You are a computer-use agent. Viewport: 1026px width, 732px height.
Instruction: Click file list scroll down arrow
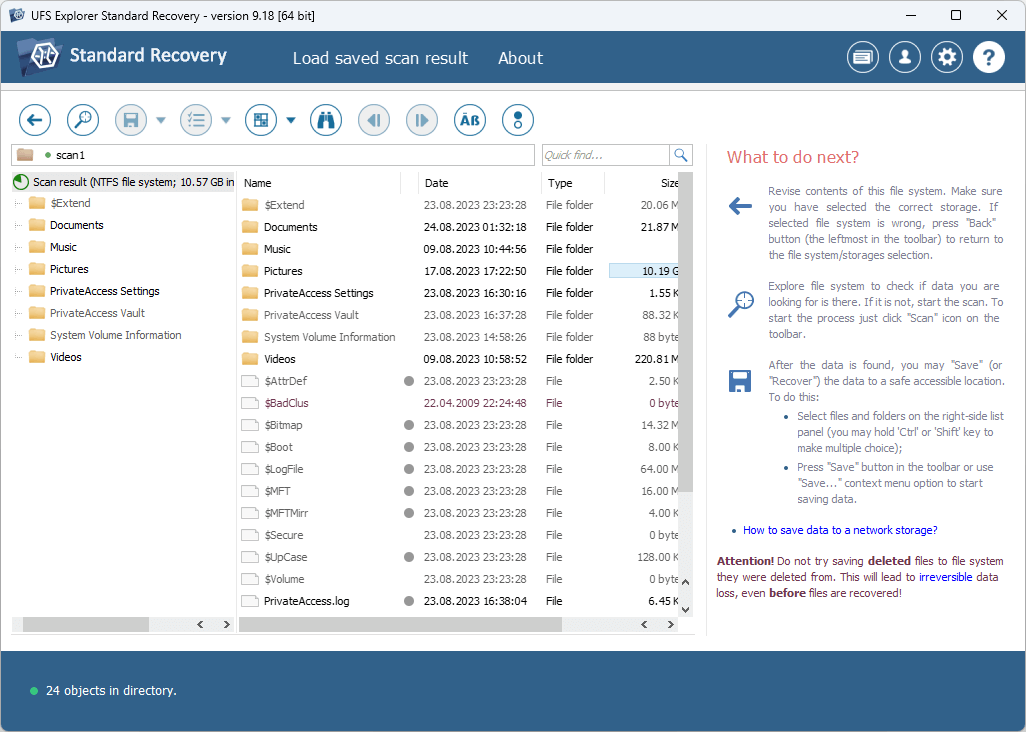click(x=685, y=610)
